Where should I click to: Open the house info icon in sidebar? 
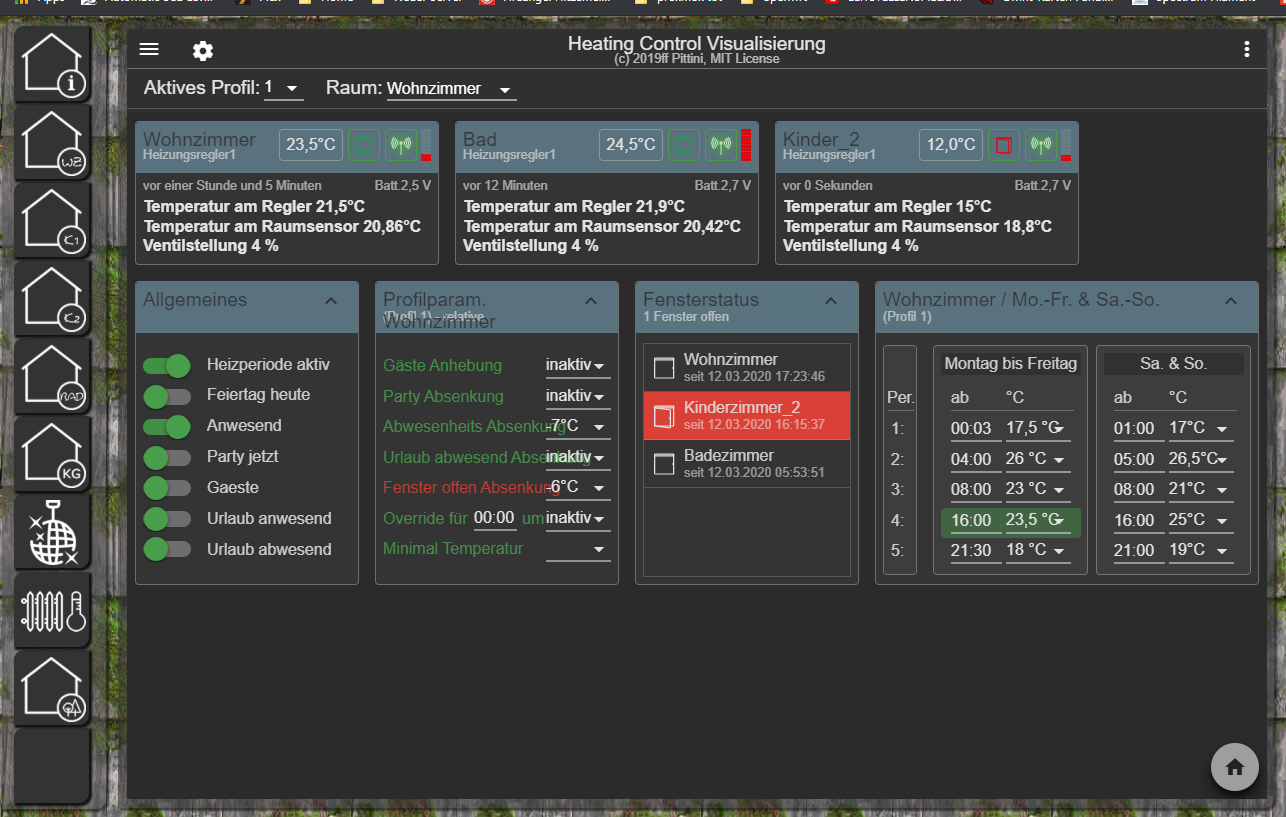pyautogui.click(x=53, y=66)
